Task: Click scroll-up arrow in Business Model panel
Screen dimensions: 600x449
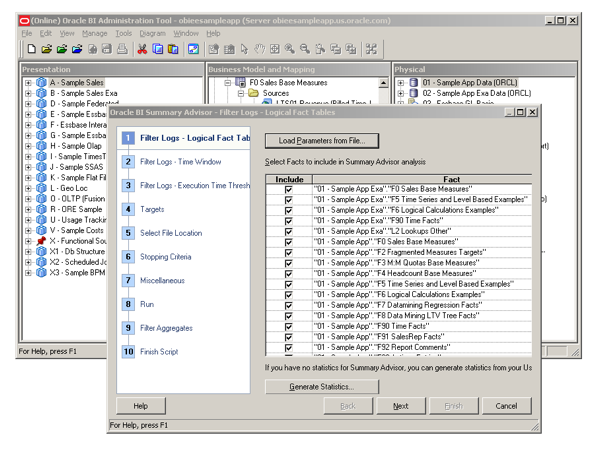Action: click(x=383, y=83)
